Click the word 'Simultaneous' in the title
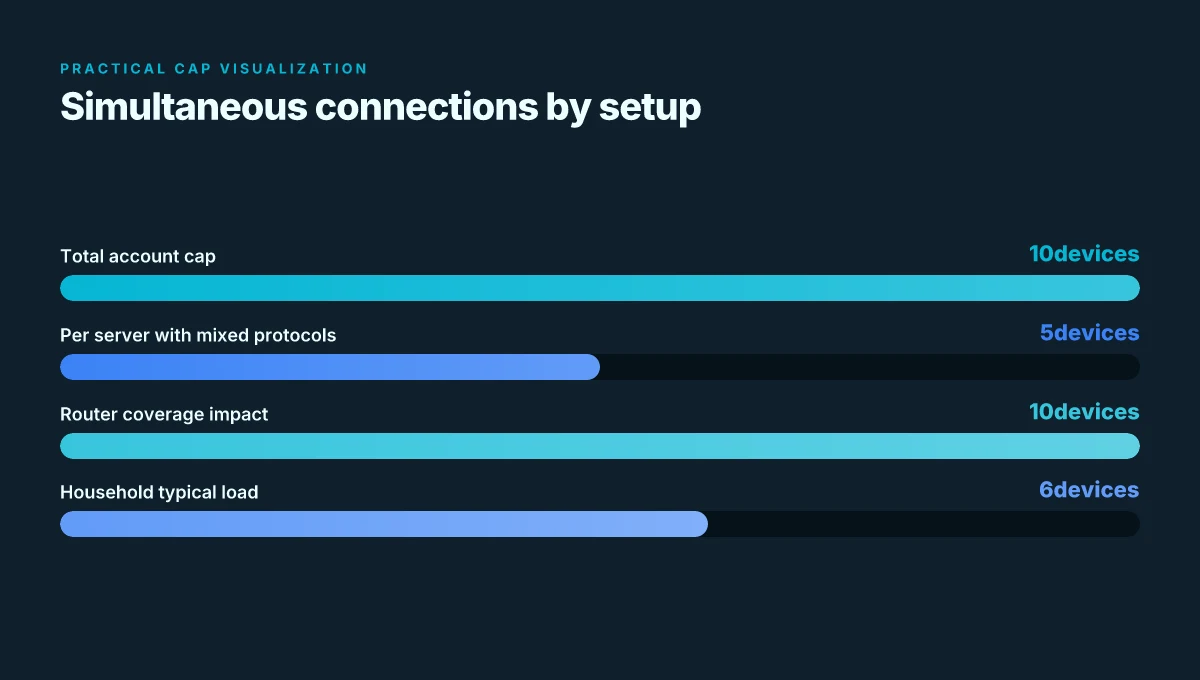The height and width of the screenshot is (680, 1200). coord(183,106)
